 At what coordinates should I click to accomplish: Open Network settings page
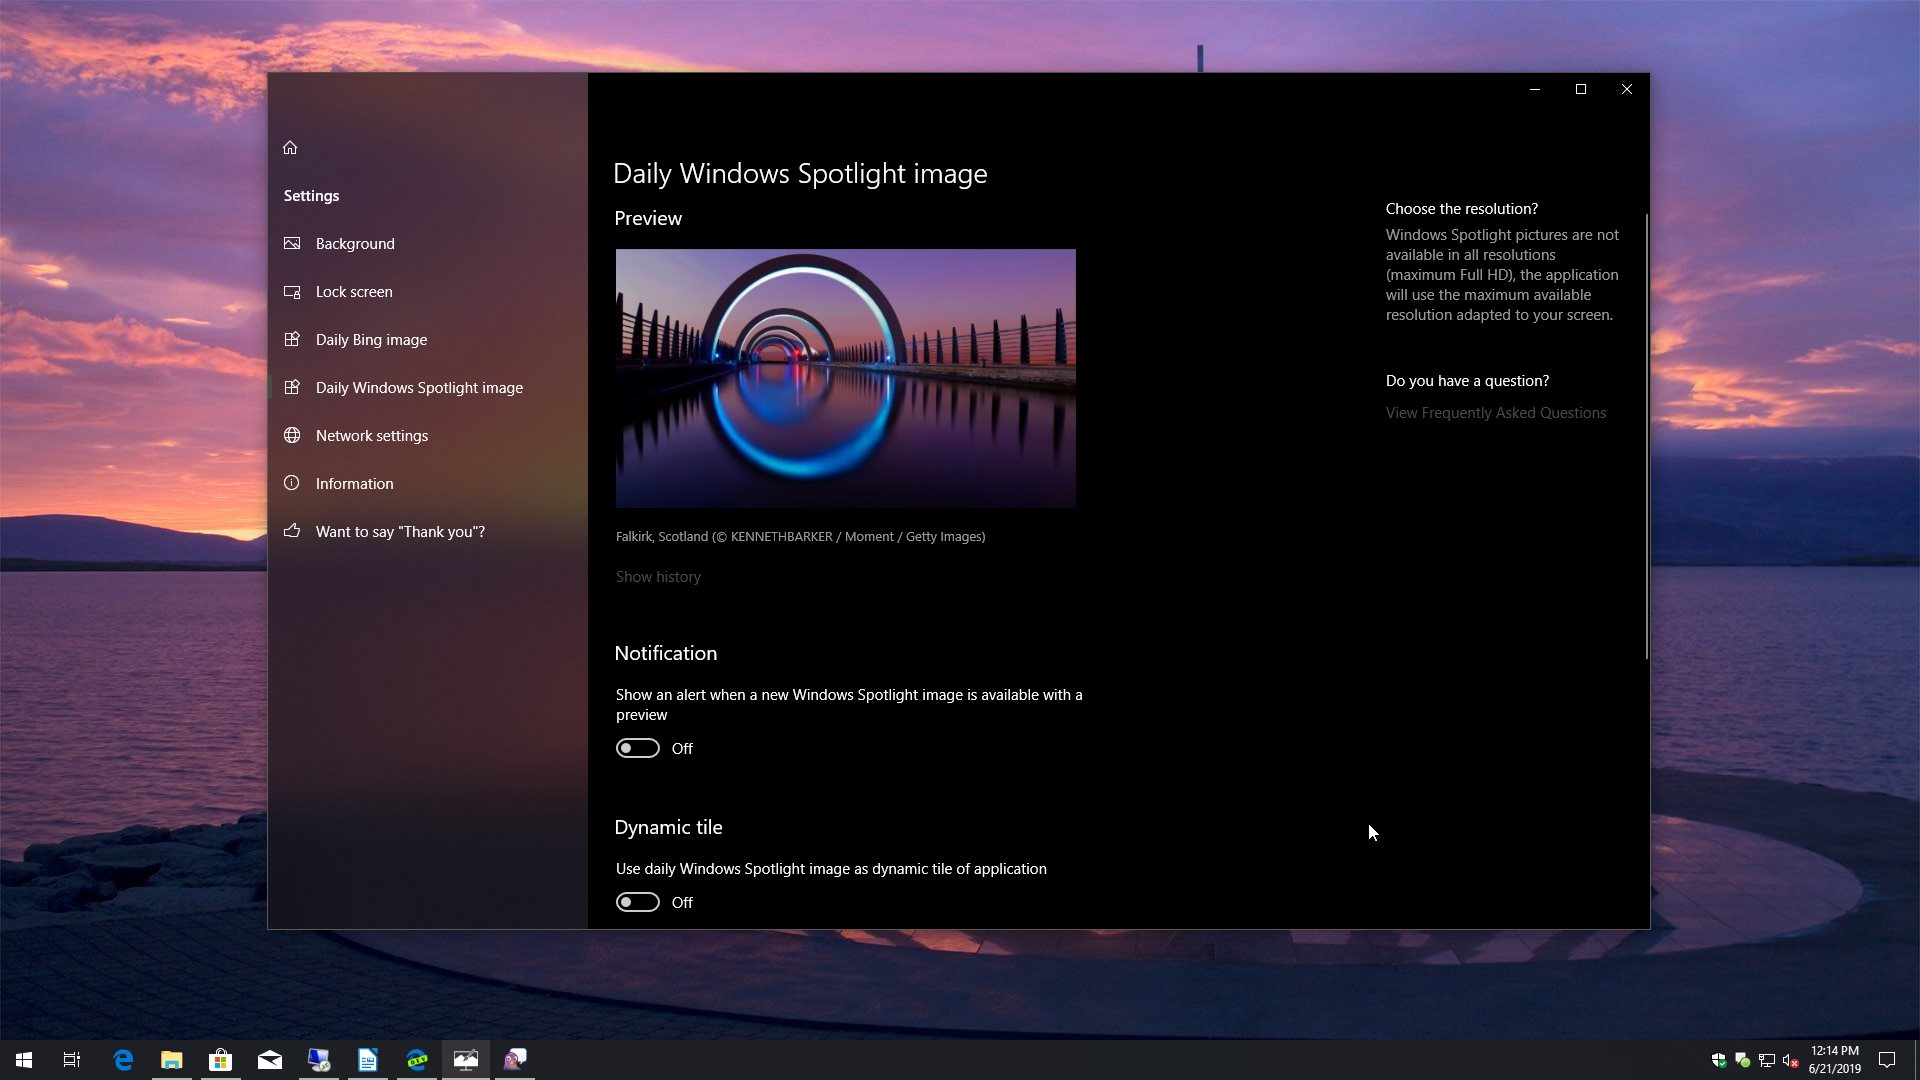click(x=428, y=435)
